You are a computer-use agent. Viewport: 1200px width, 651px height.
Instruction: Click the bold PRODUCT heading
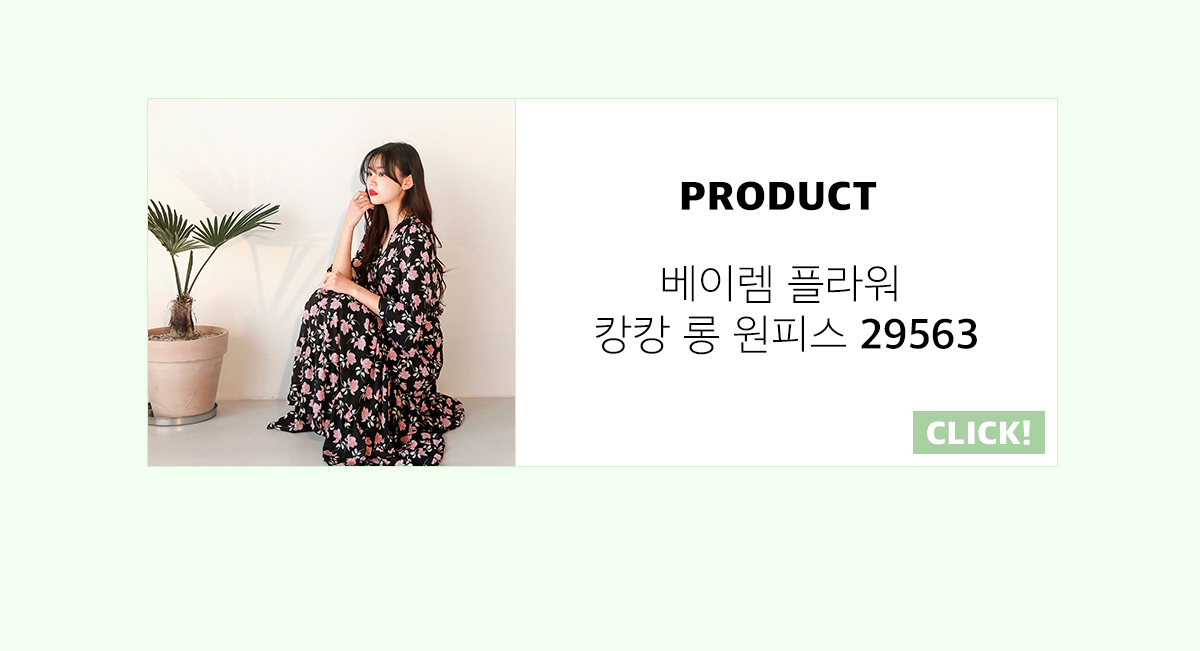pyautogui.click(x=778, y=197)
